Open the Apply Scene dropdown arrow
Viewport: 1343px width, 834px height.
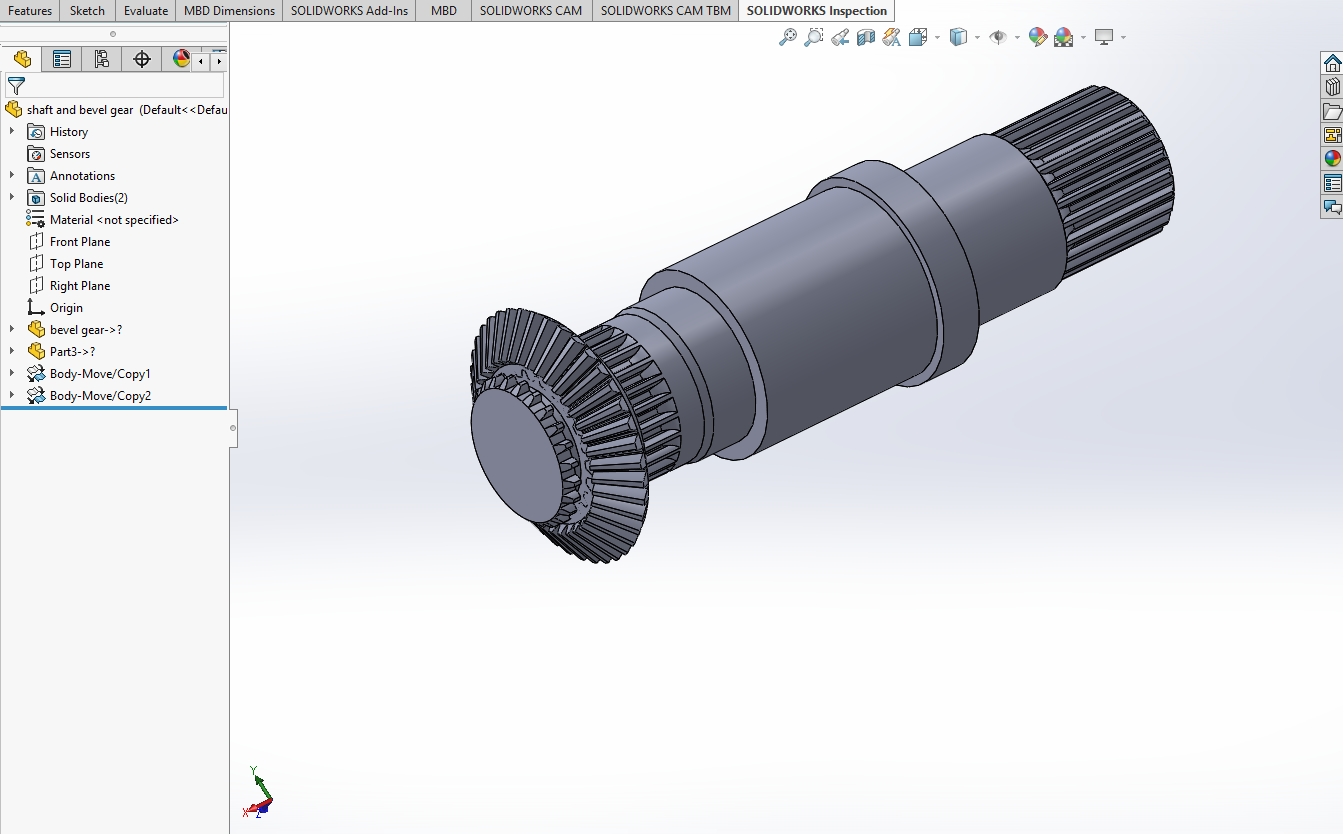coord(1083,38)
